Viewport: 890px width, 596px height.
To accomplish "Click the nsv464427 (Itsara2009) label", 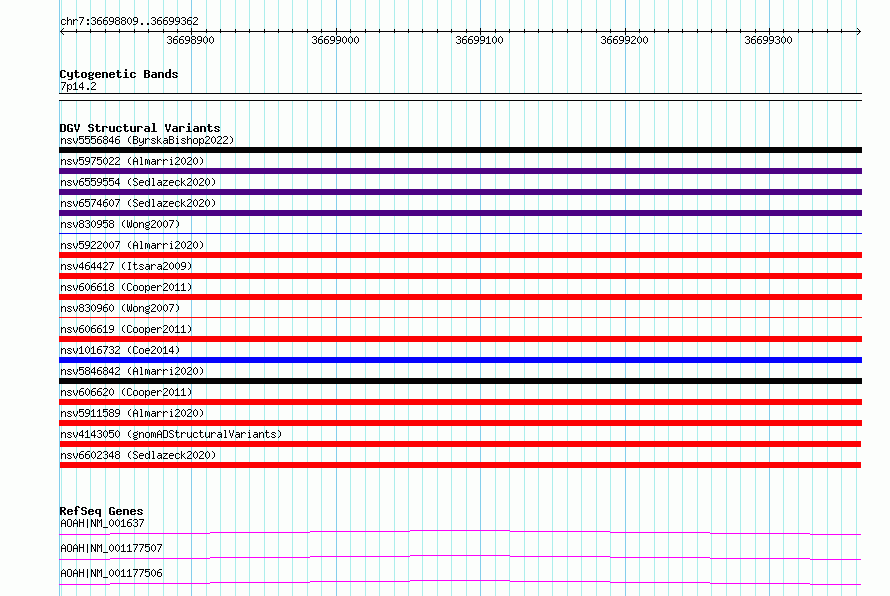I will 126,266.
